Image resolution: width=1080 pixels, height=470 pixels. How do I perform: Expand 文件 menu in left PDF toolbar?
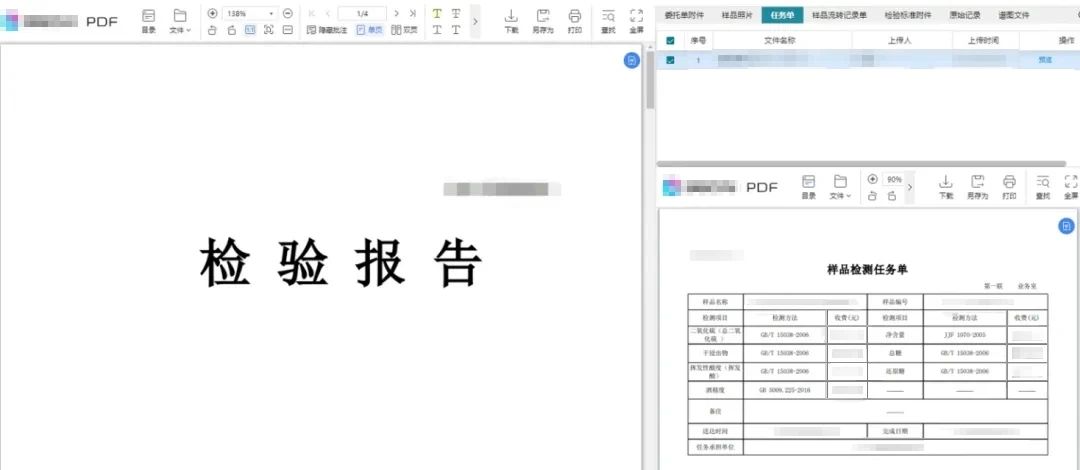pos(180,20)
